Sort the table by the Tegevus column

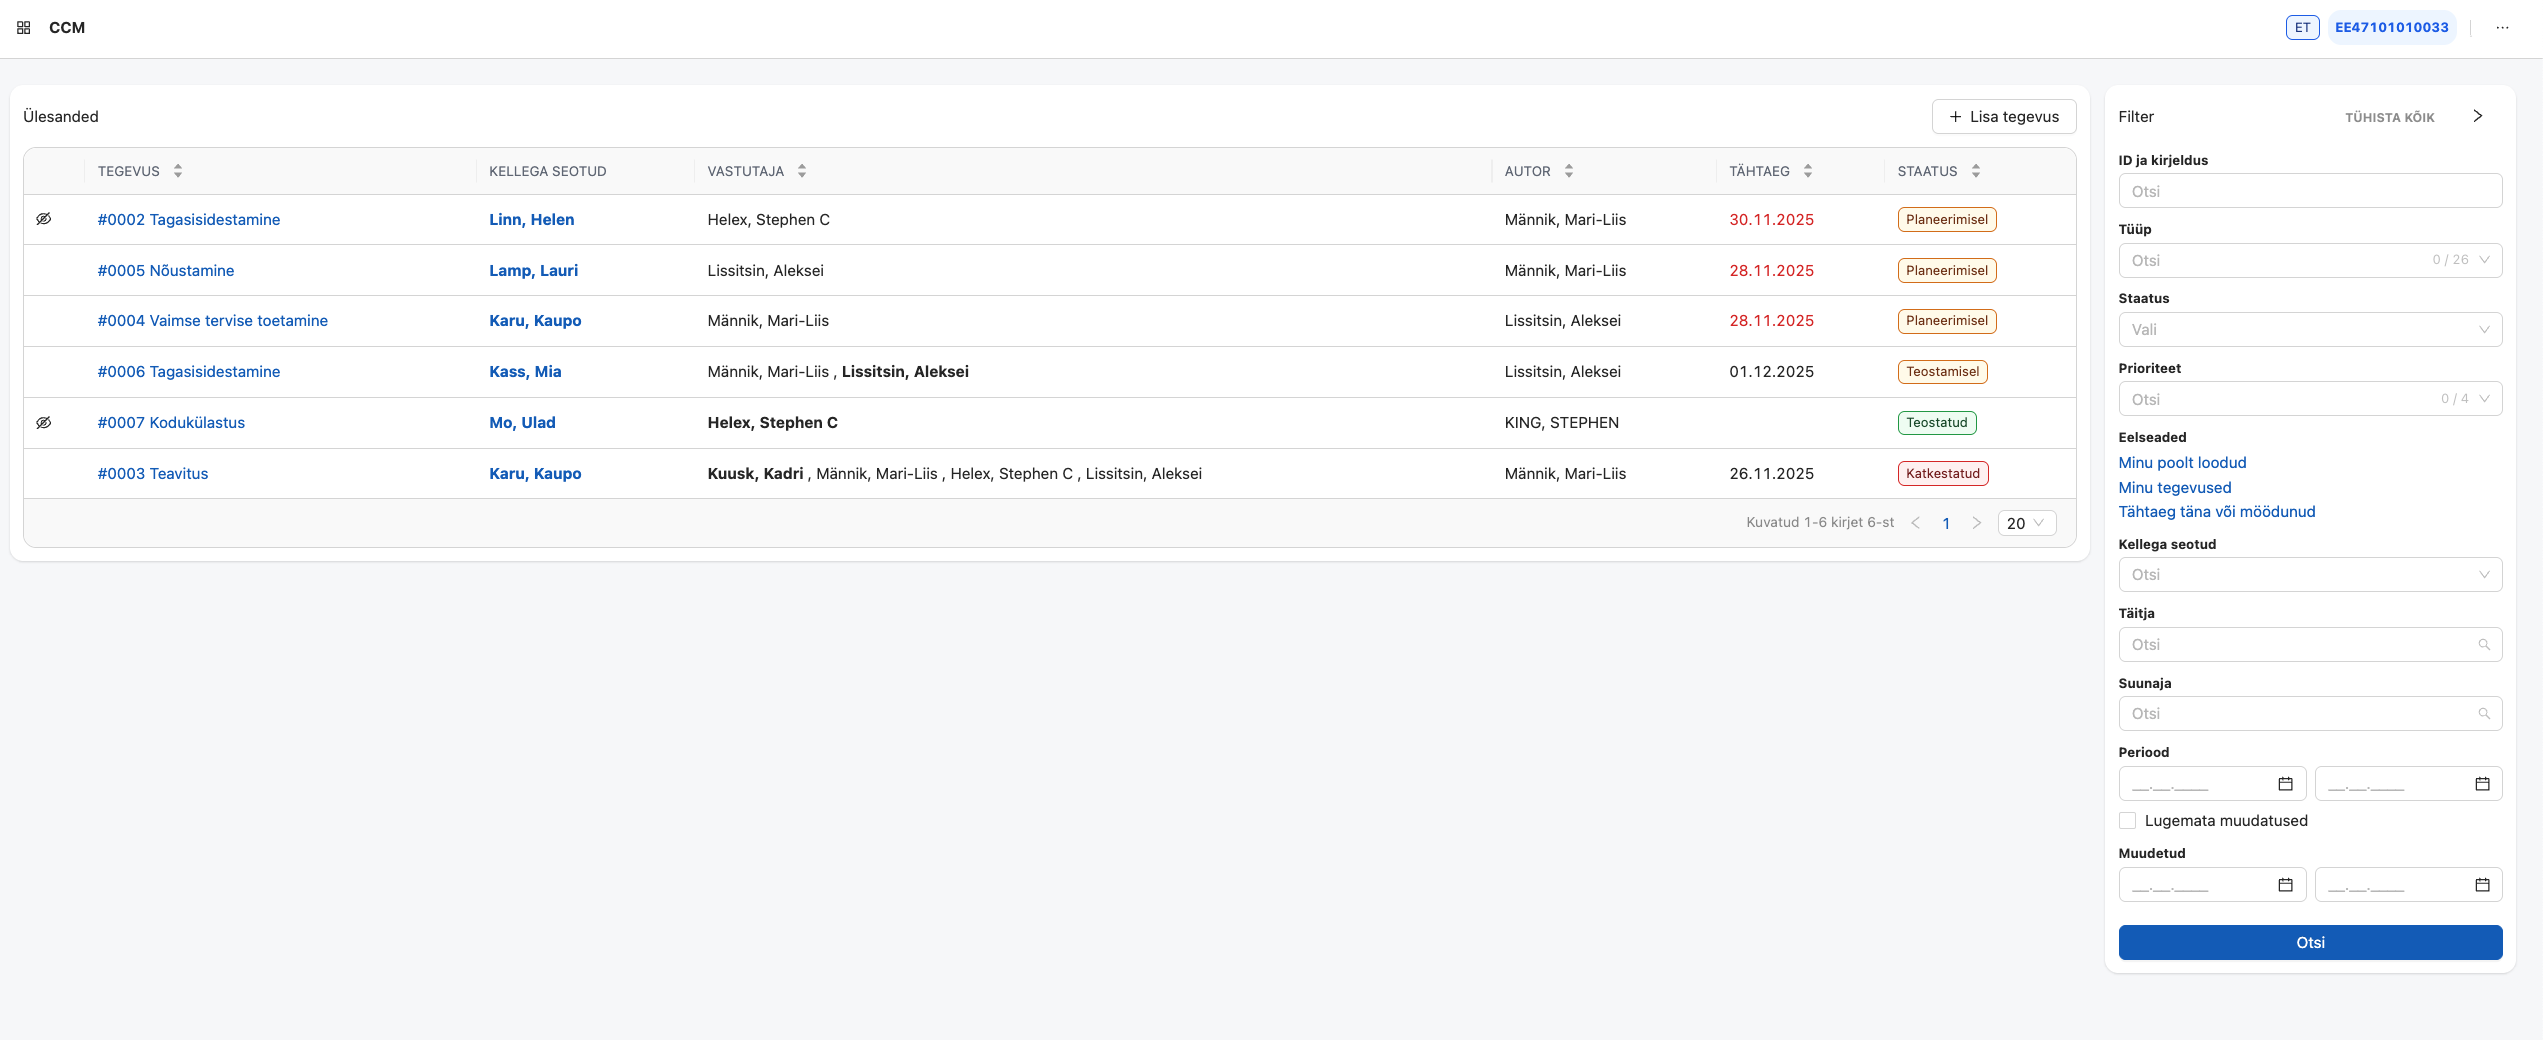pyautogui.click(x=177, y=170)
